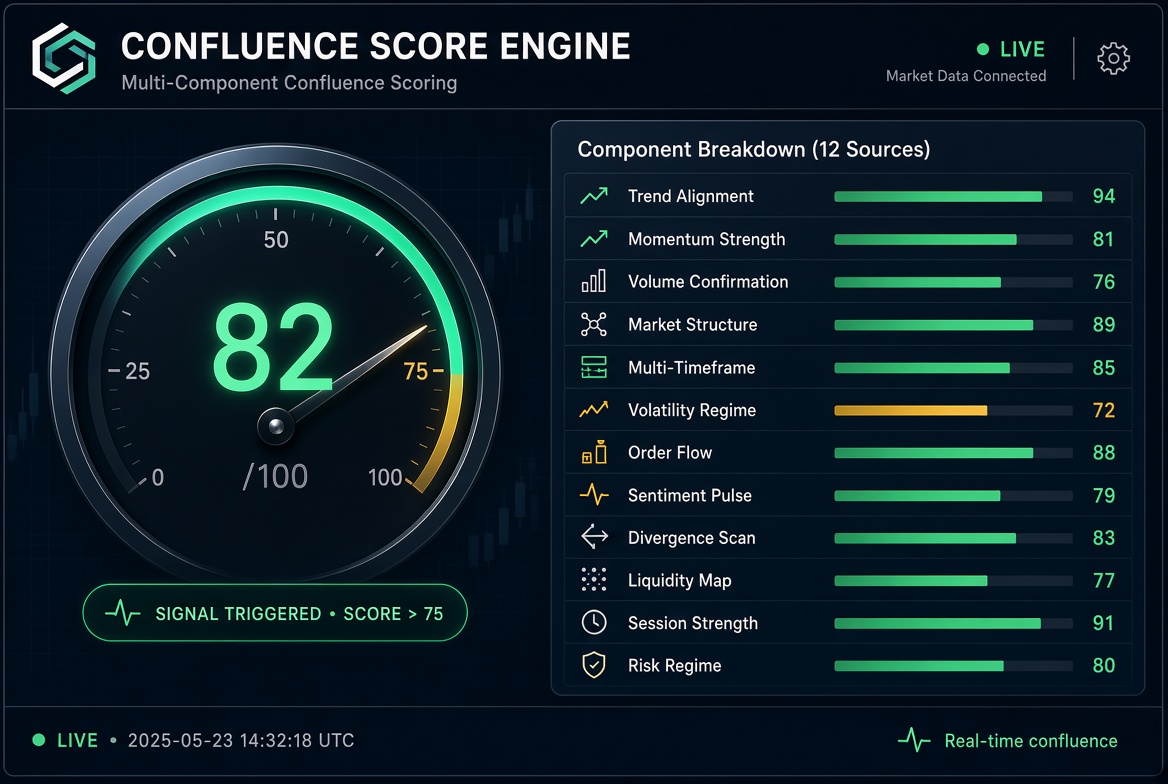Select the Divergence Scan label
The height and width of the screenshot is (784, 1168).
tap(691, 538)
